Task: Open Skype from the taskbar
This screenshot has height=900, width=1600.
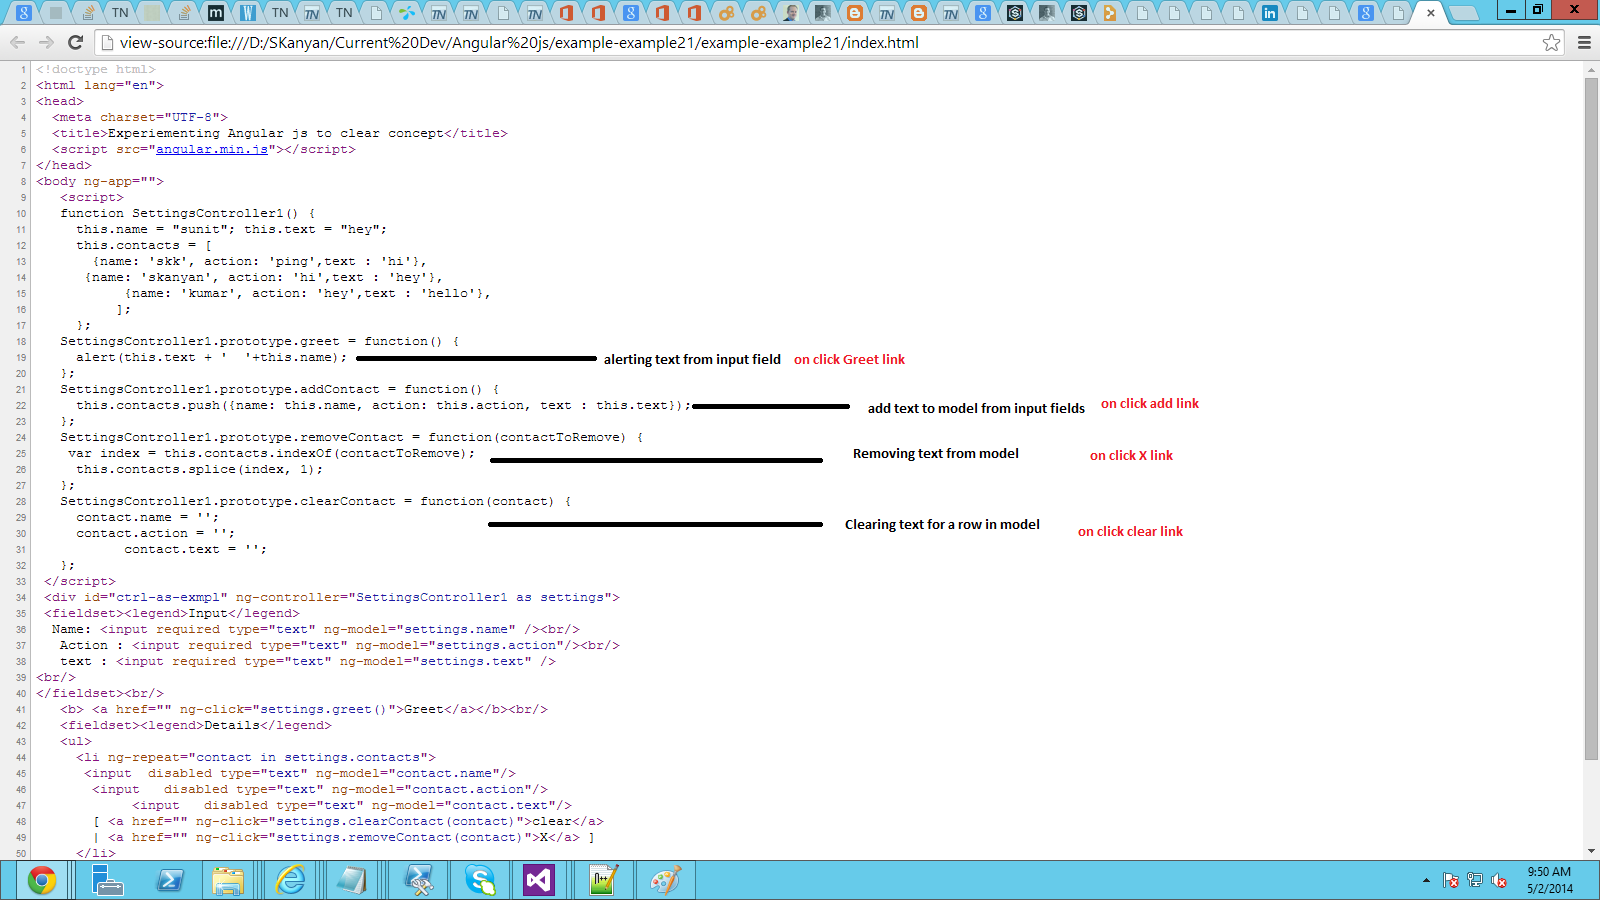Action: click(x=480, y=880)
